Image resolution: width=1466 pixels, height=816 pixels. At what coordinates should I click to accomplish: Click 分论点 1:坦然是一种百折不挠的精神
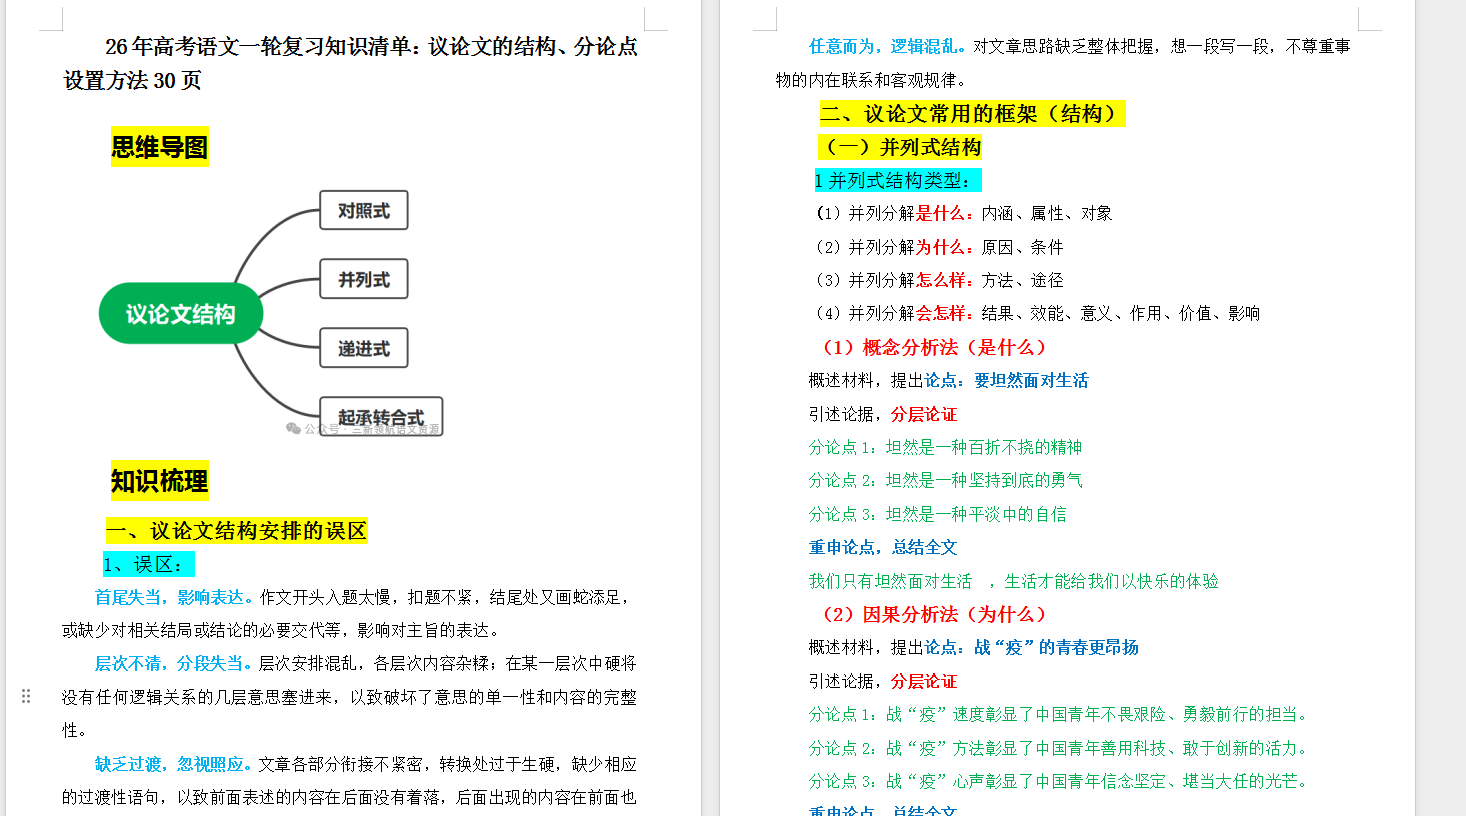coord(945,447)
